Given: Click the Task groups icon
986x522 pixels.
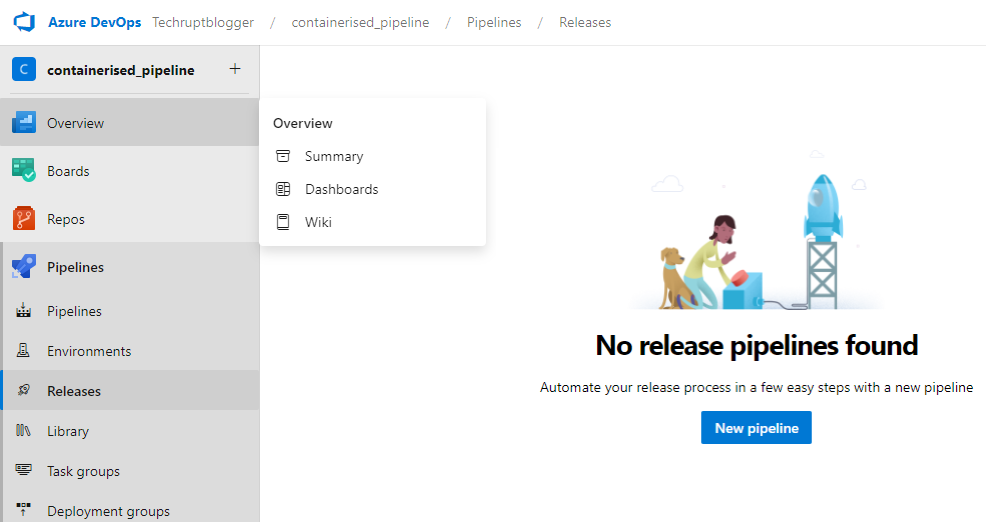Looking at the screenshot, I should coord(24,471).
